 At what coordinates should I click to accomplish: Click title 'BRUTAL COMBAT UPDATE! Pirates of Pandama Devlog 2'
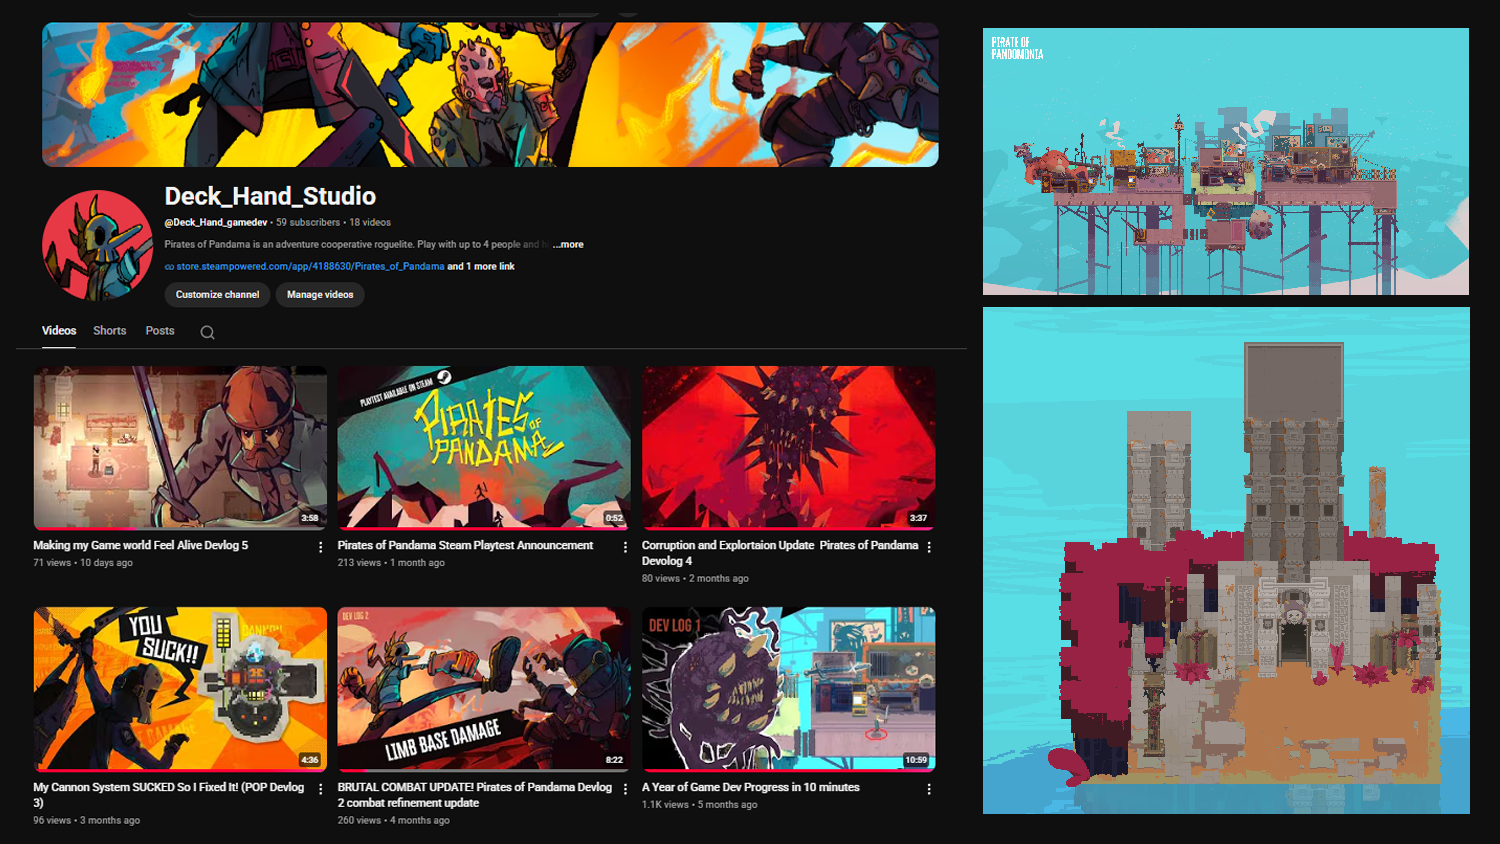474,795
